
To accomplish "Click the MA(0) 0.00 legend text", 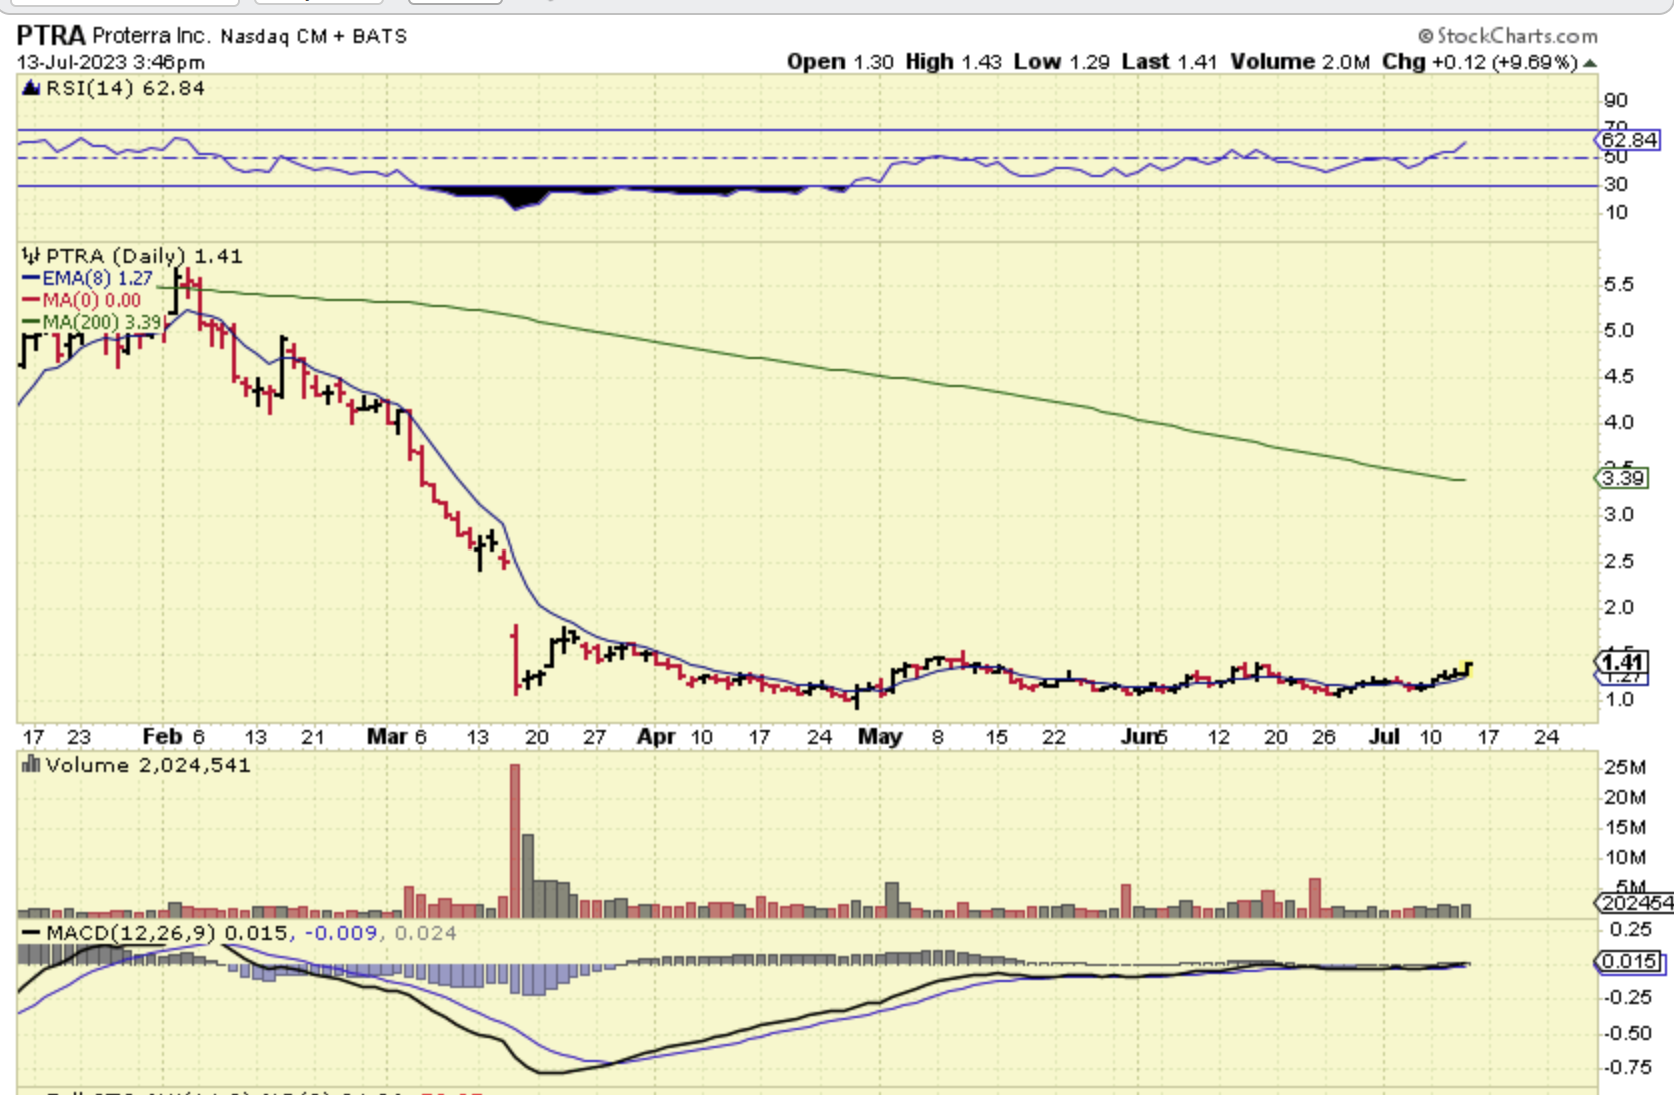I will tap(91, 301).
